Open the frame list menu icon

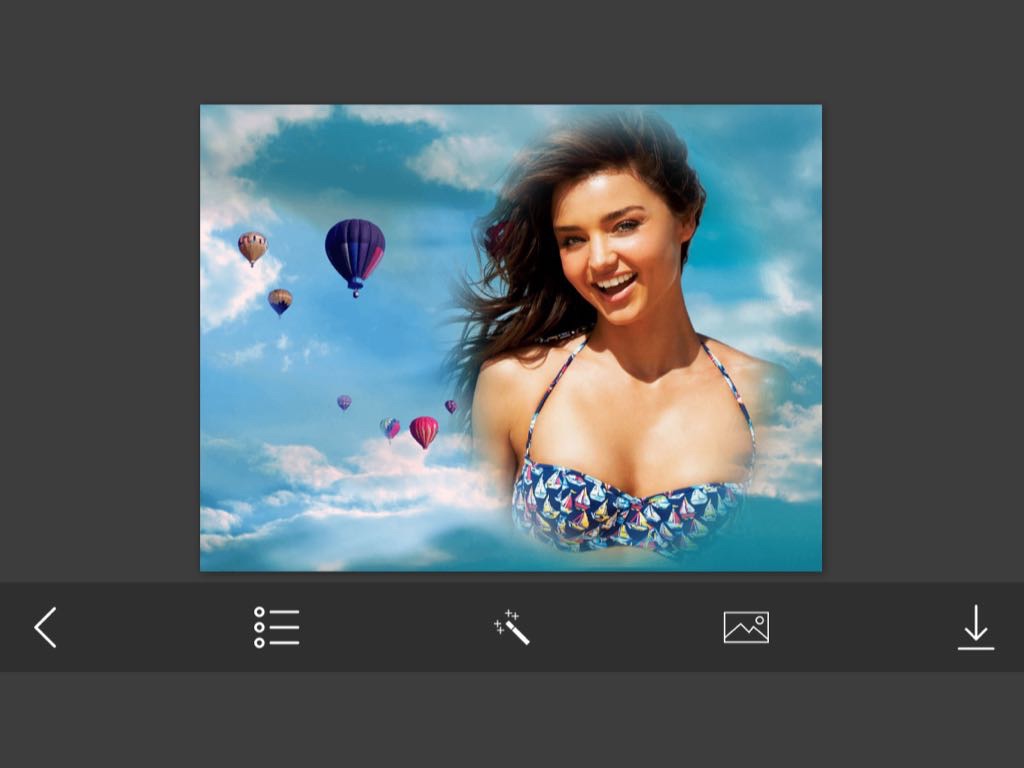[x=277, y=627]
